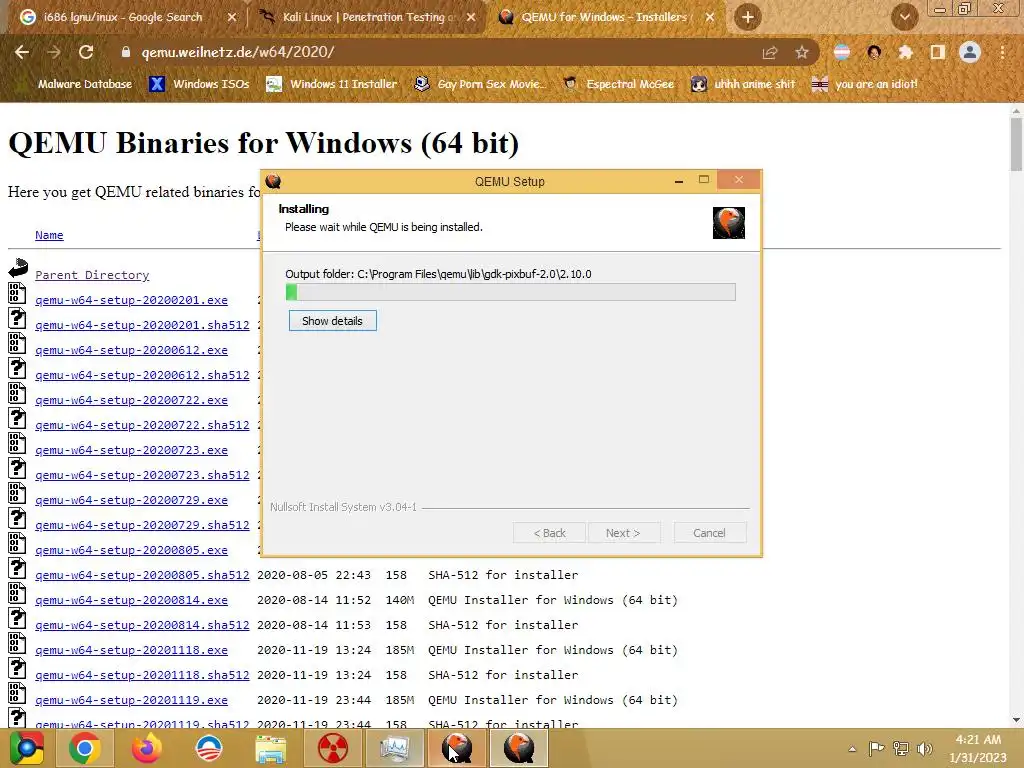
Task: Minimize the QEMU Setup window
Action: click(x=679, y=180)
